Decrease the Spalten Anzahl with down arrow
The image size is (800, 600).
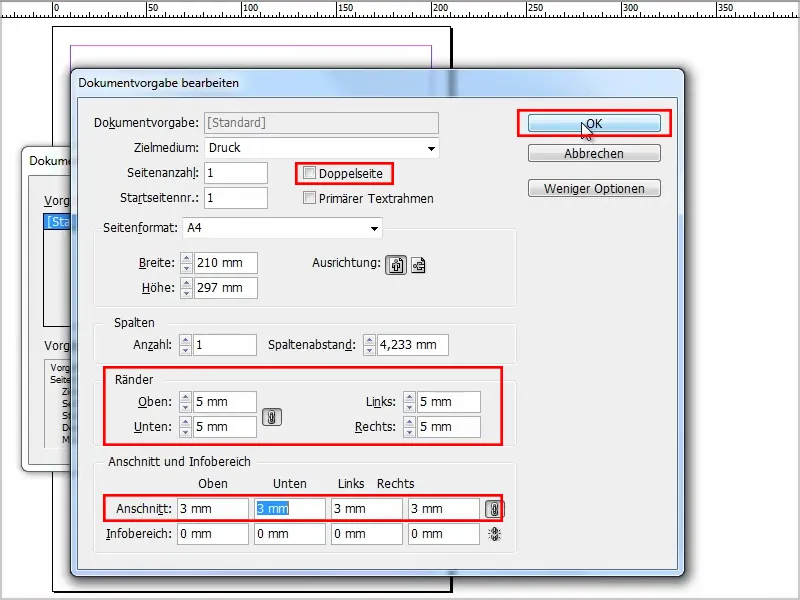186,350
